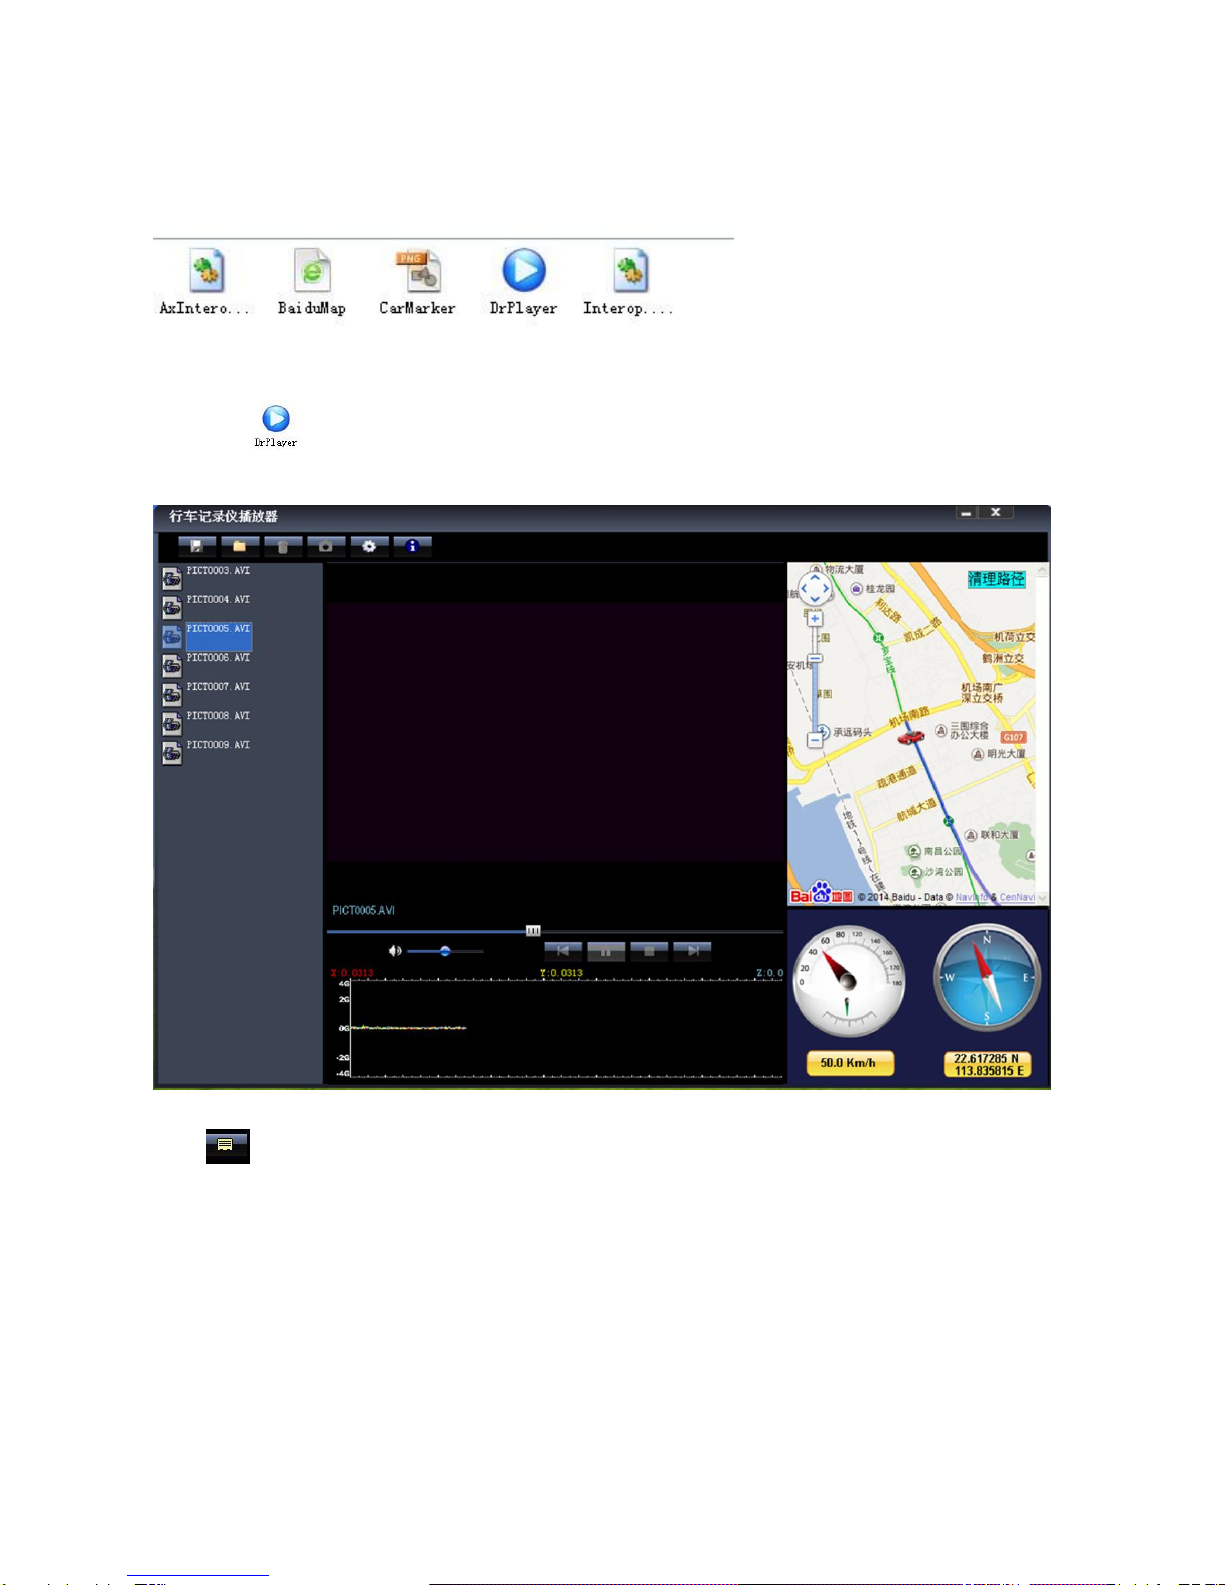Select highlighted PICT0005.AVI entry
This screenshot has width=1225, height=1585.
tap(218, 635)
